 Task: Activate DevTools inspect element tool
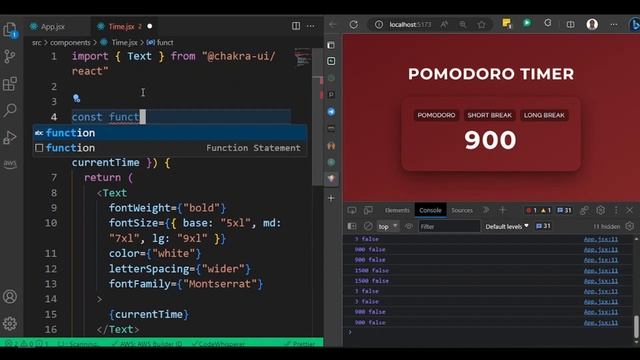[352, 210]
